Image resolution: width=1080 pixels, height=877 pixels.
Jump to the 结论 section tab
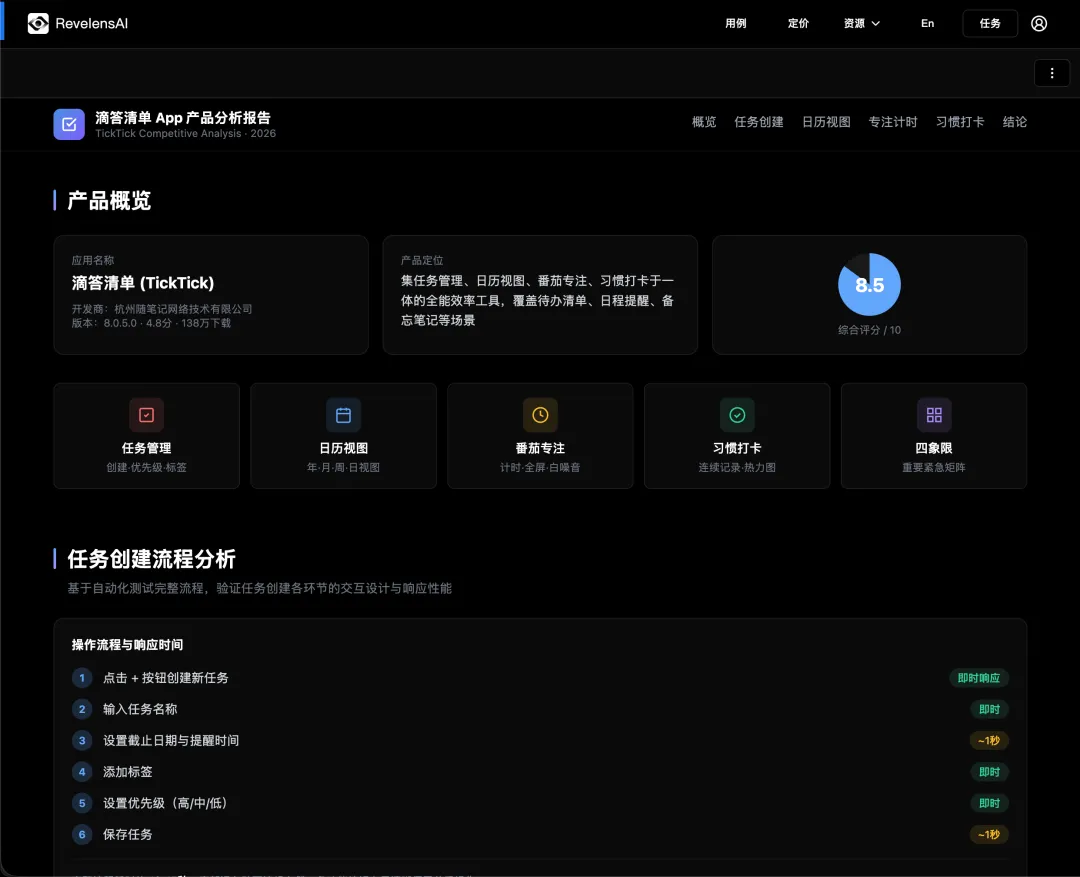[x=1015, y=122]
